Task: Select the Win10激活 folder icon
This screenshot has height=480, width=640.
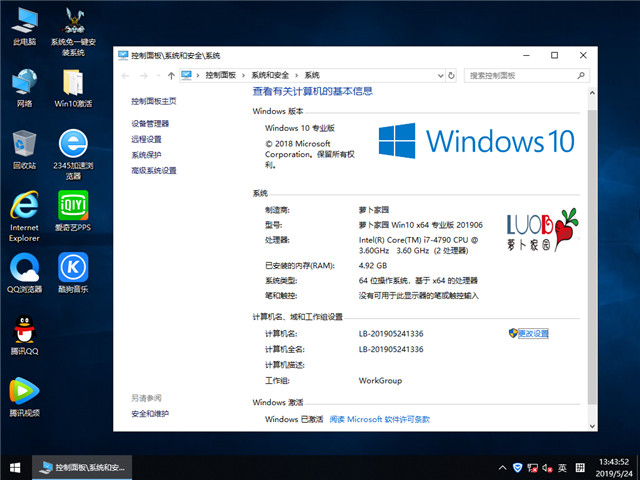Action: 73,88
